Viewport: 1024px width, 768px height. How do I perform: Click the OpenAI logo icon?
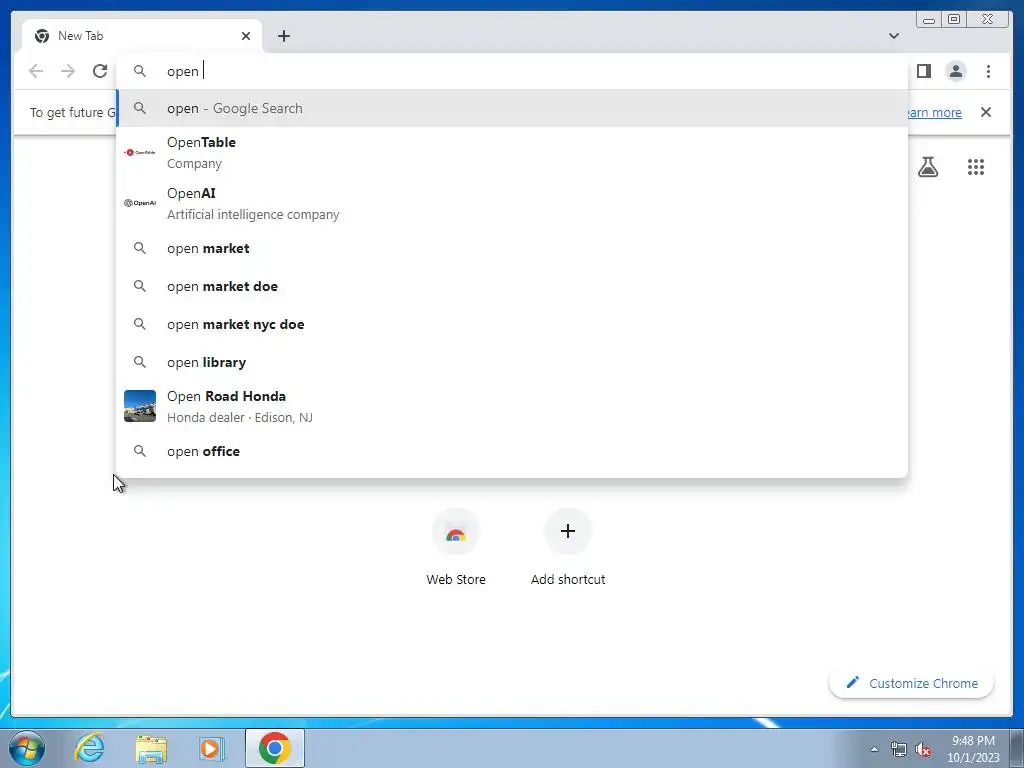pos(140,203)
